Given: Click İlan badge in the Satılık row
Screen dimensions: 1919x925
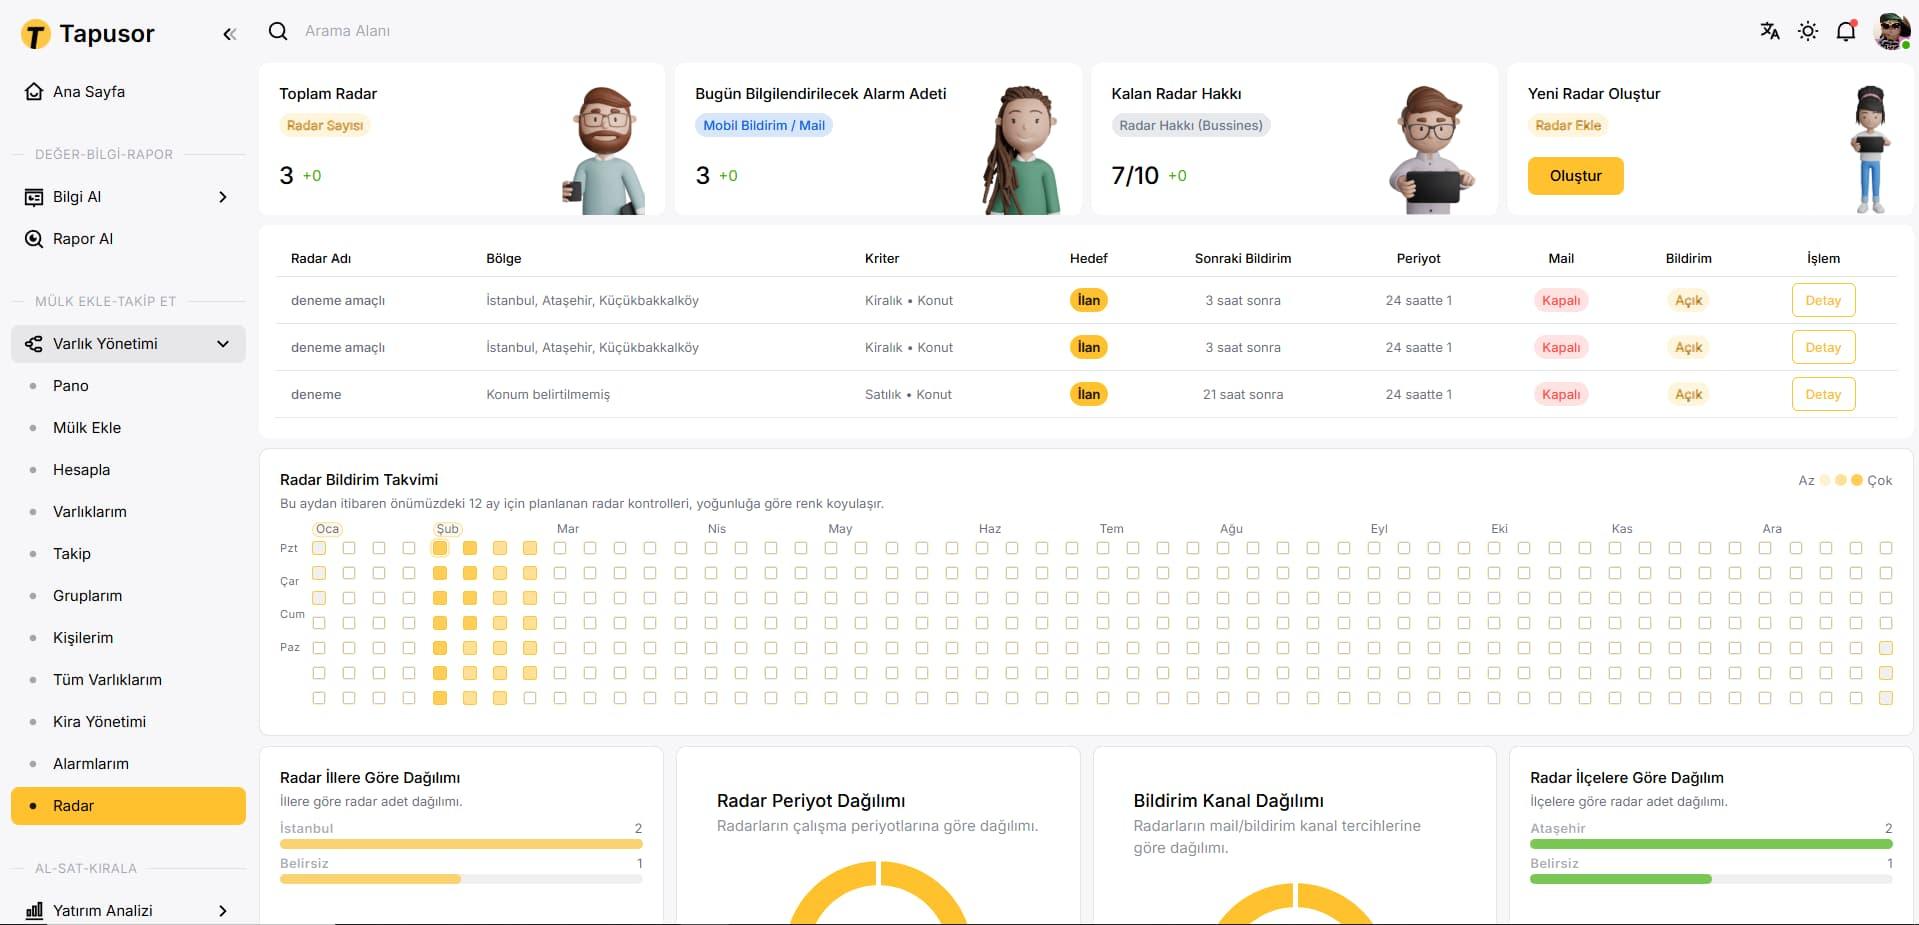Looking at the screenshot, I should pyautogui.click(x=1088, y=394).
